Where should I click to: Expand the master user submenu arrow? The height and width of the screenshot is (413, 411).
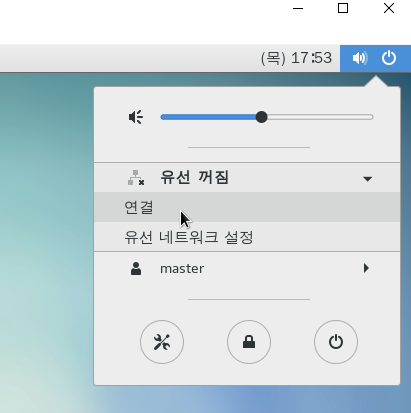366,268
